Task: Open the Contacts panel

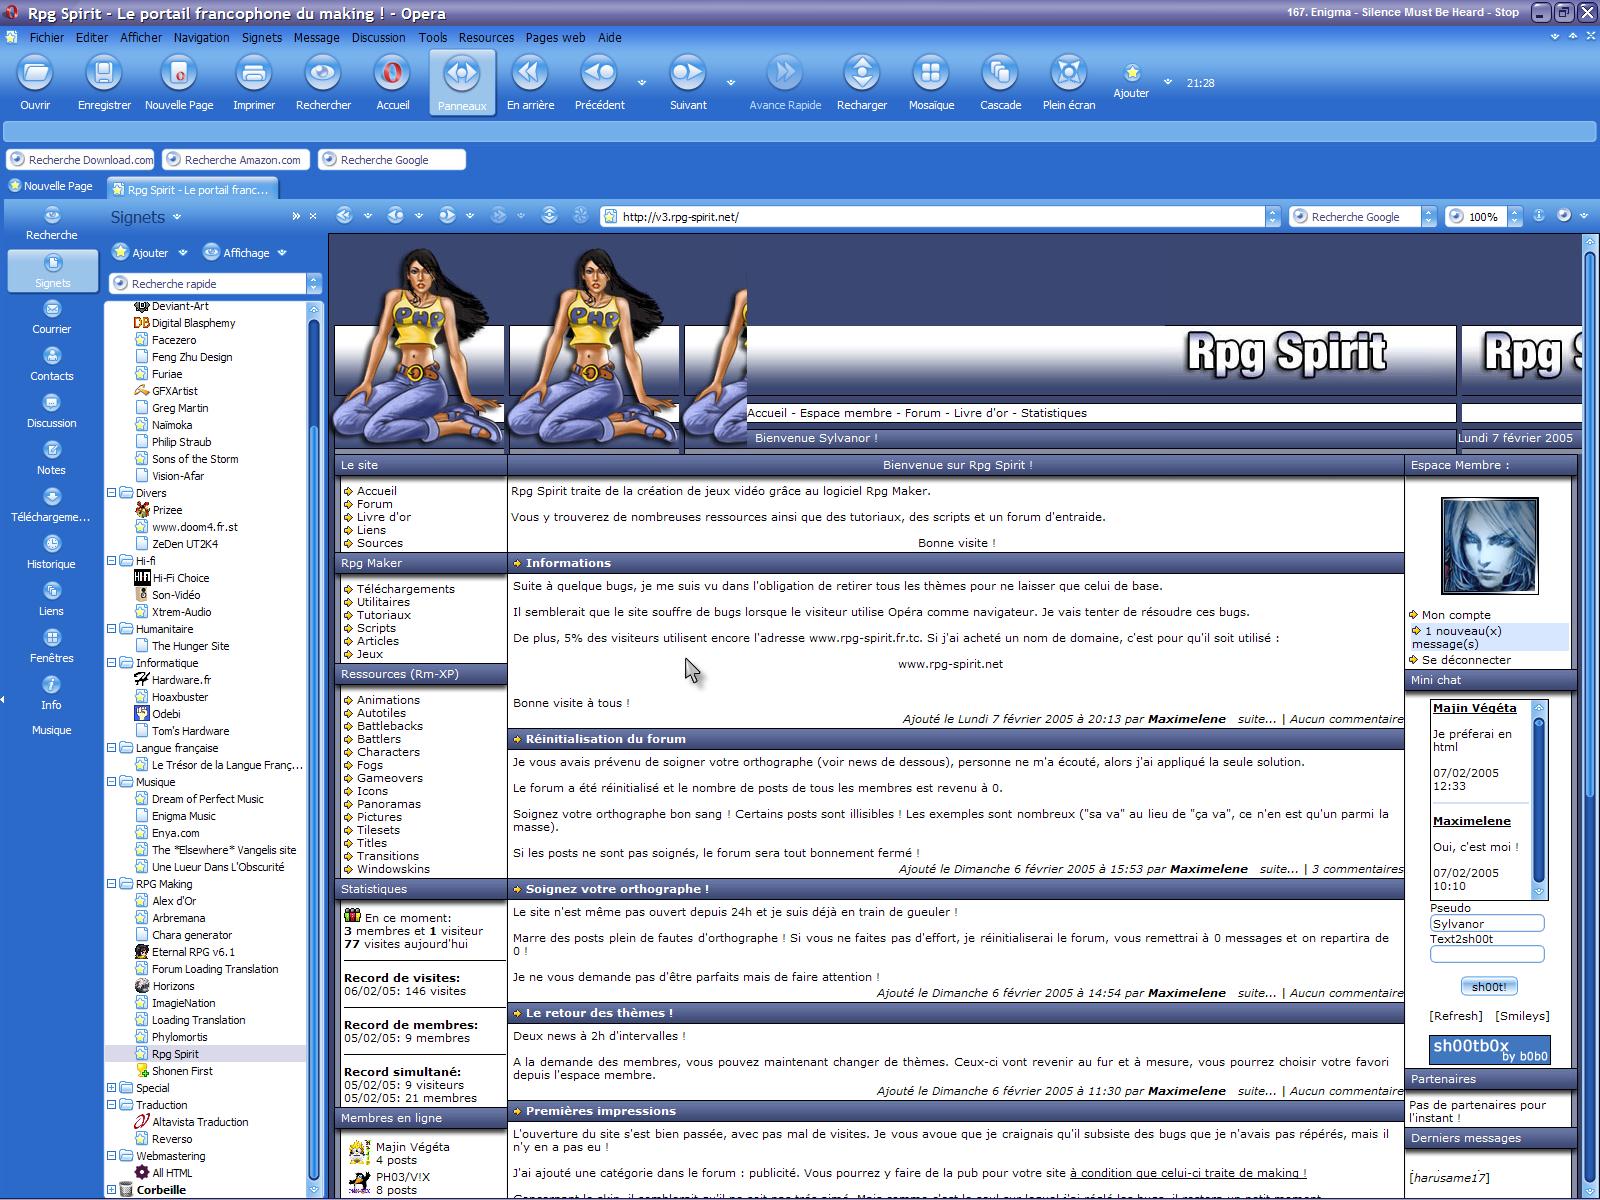Action: pyautogui.click(x=52, y=365)
